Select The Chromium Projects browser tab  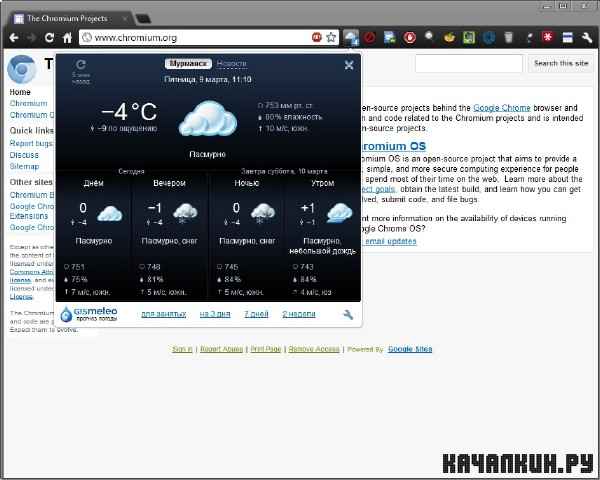67,18
